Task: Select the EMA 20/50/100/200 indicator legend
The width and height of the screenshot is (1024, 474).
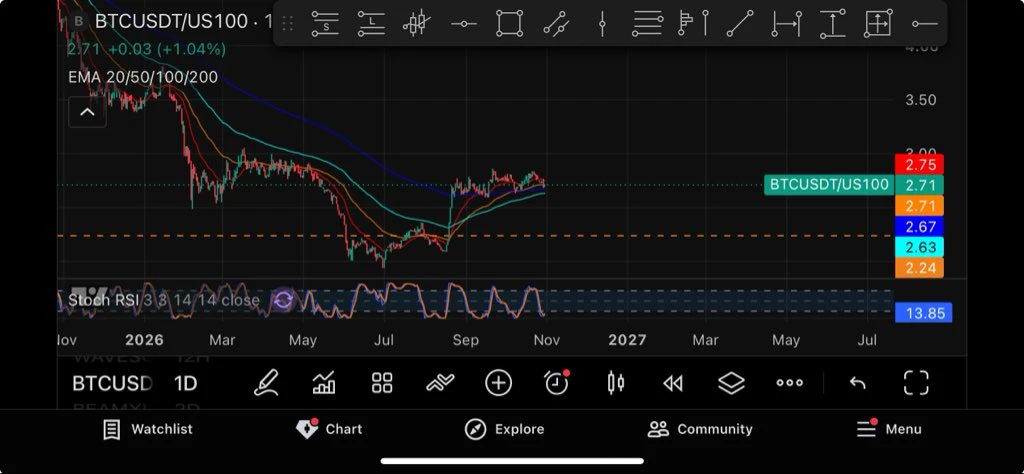Action: tap(143, 77)
